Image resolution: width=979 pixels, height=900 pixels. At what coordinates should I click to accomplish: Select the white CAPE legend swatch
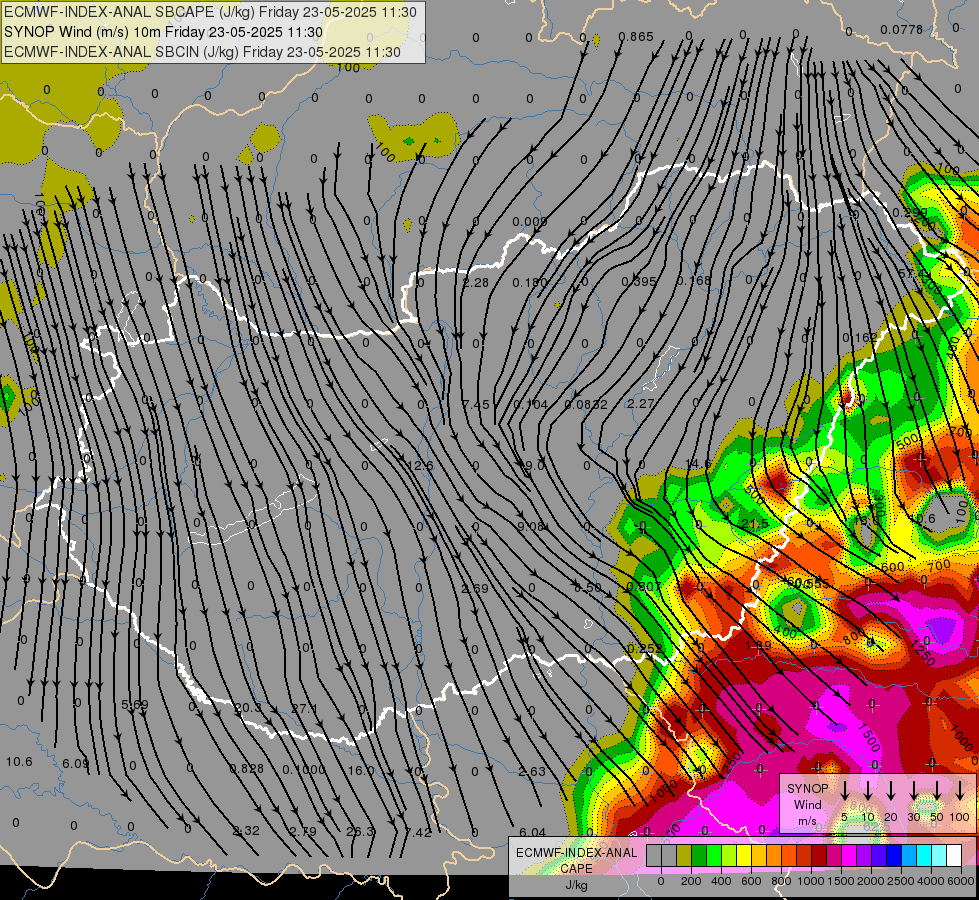[954, 856]
